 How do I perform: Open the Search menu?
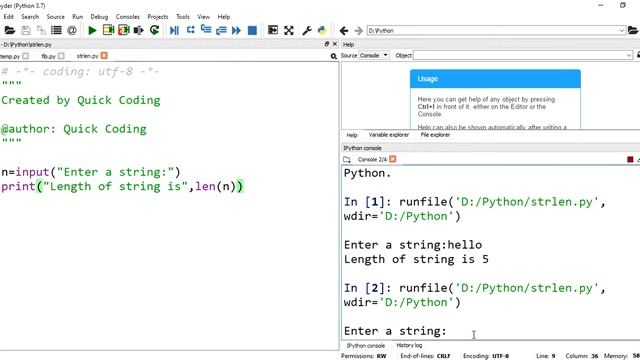(30, 17)
